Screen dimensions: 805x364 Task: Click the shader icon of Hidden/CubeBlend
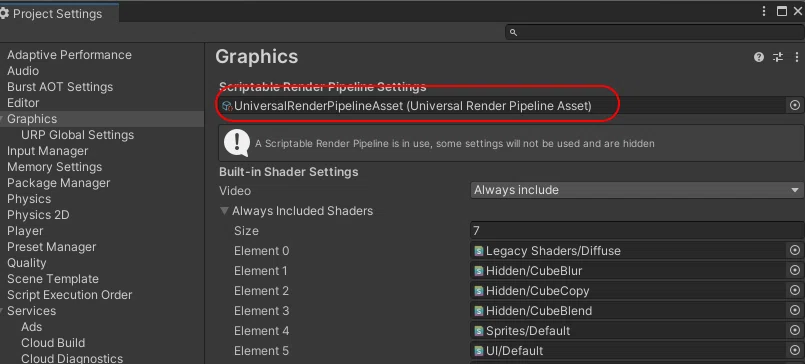pos(479,311)
